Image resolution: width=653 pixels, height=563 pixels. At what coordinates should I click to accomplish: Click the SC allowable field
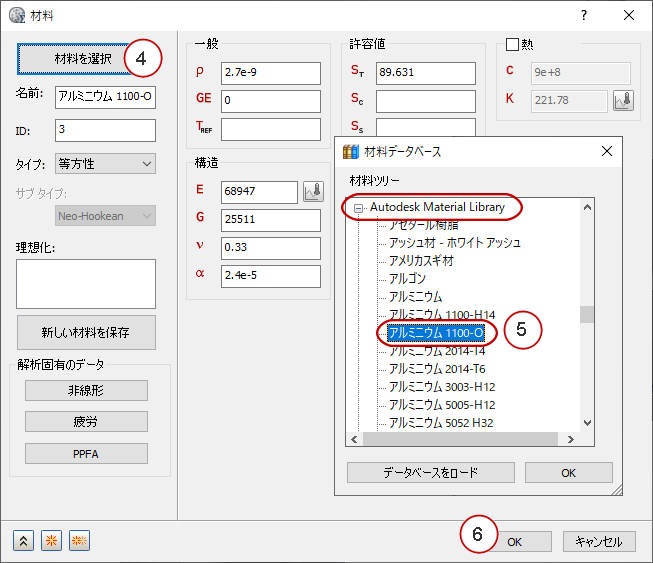point(426,101)
